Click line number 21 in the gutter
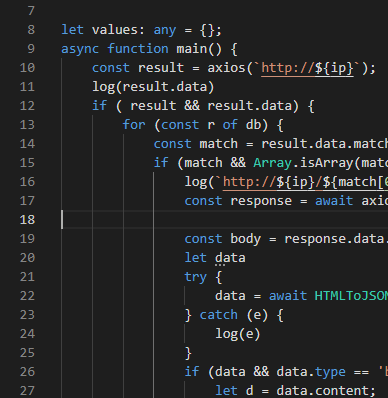This screenshot has height=398, width=388. tap(27, 277)
